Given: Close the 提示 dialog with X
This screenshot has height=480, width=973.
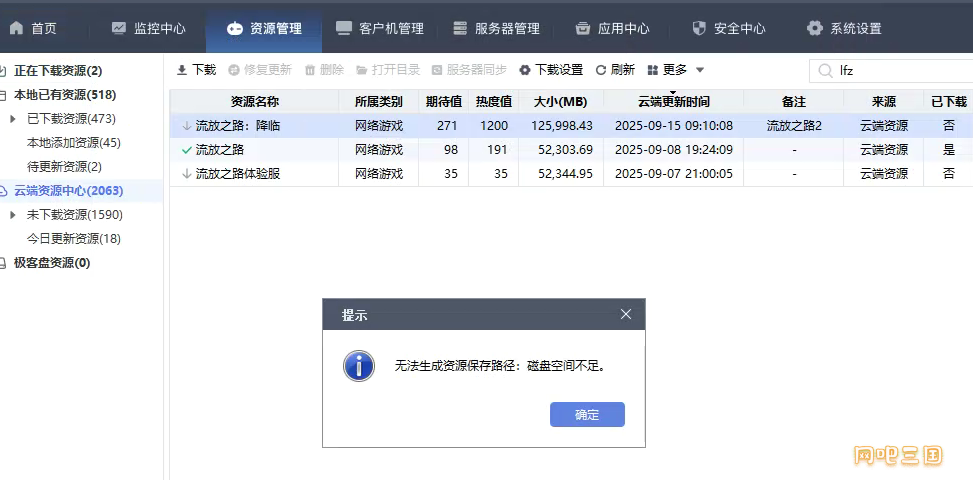Looking at the screenshot, I should point(626,314).
